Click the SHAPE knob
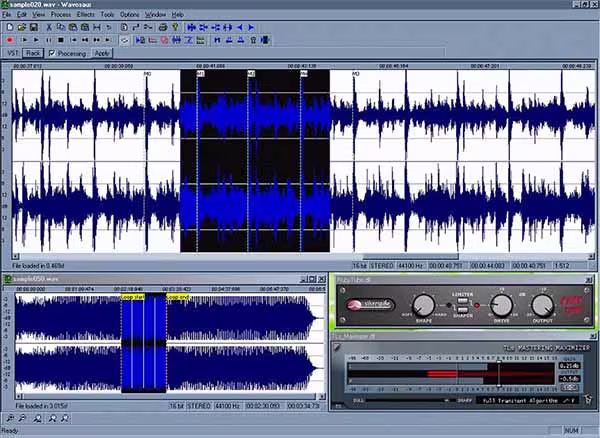The image size is (600, 438). click(424, 306)
